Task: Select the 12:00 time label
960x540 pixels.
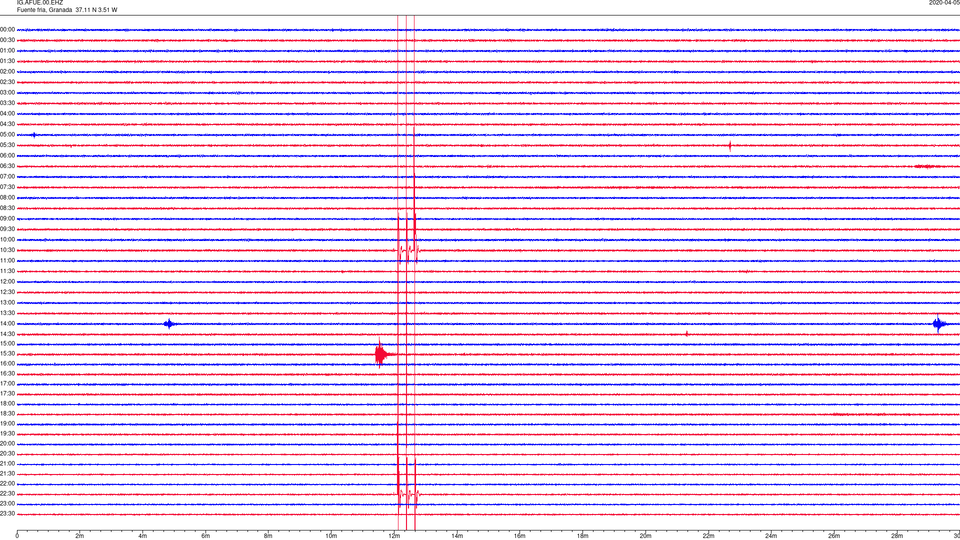Action: [7, 282]
